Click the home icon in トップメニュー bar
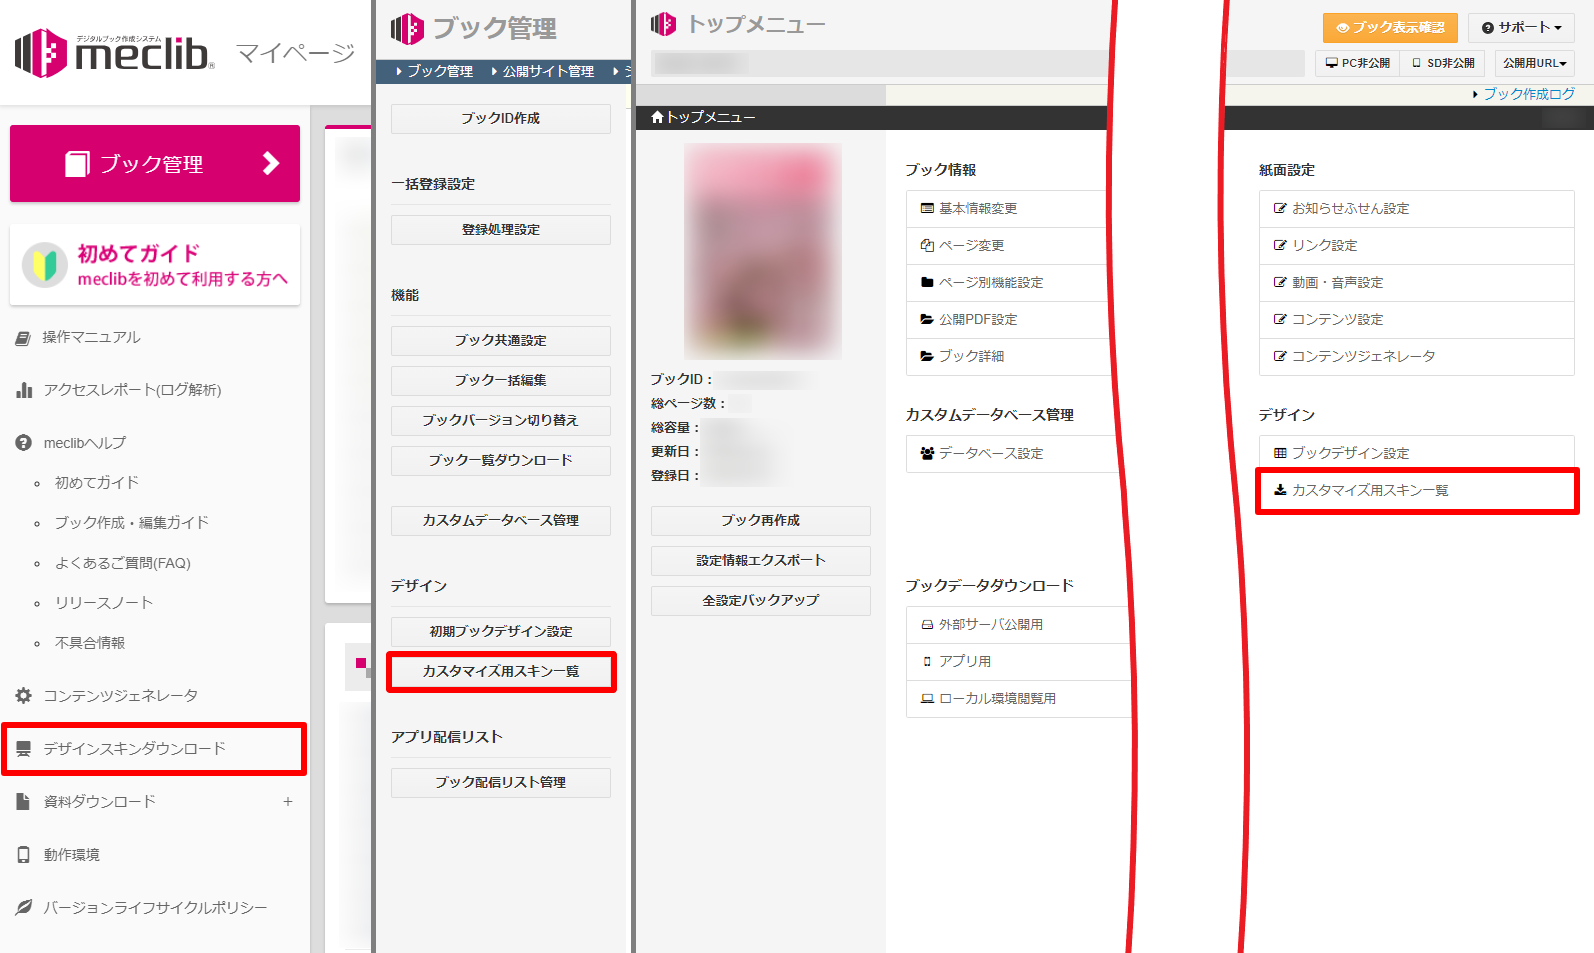The height and width of the screenshot is (953, 1594). 657,117
